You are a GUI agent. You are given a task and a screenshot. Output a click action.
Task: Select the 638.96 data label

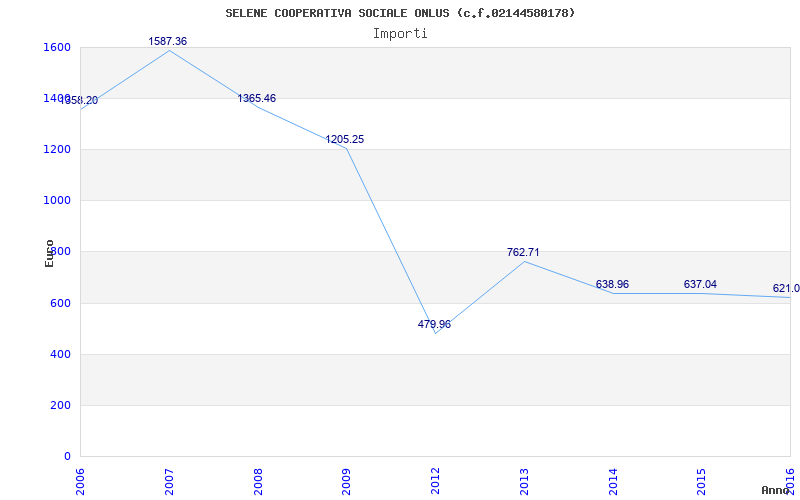(612, 284)
